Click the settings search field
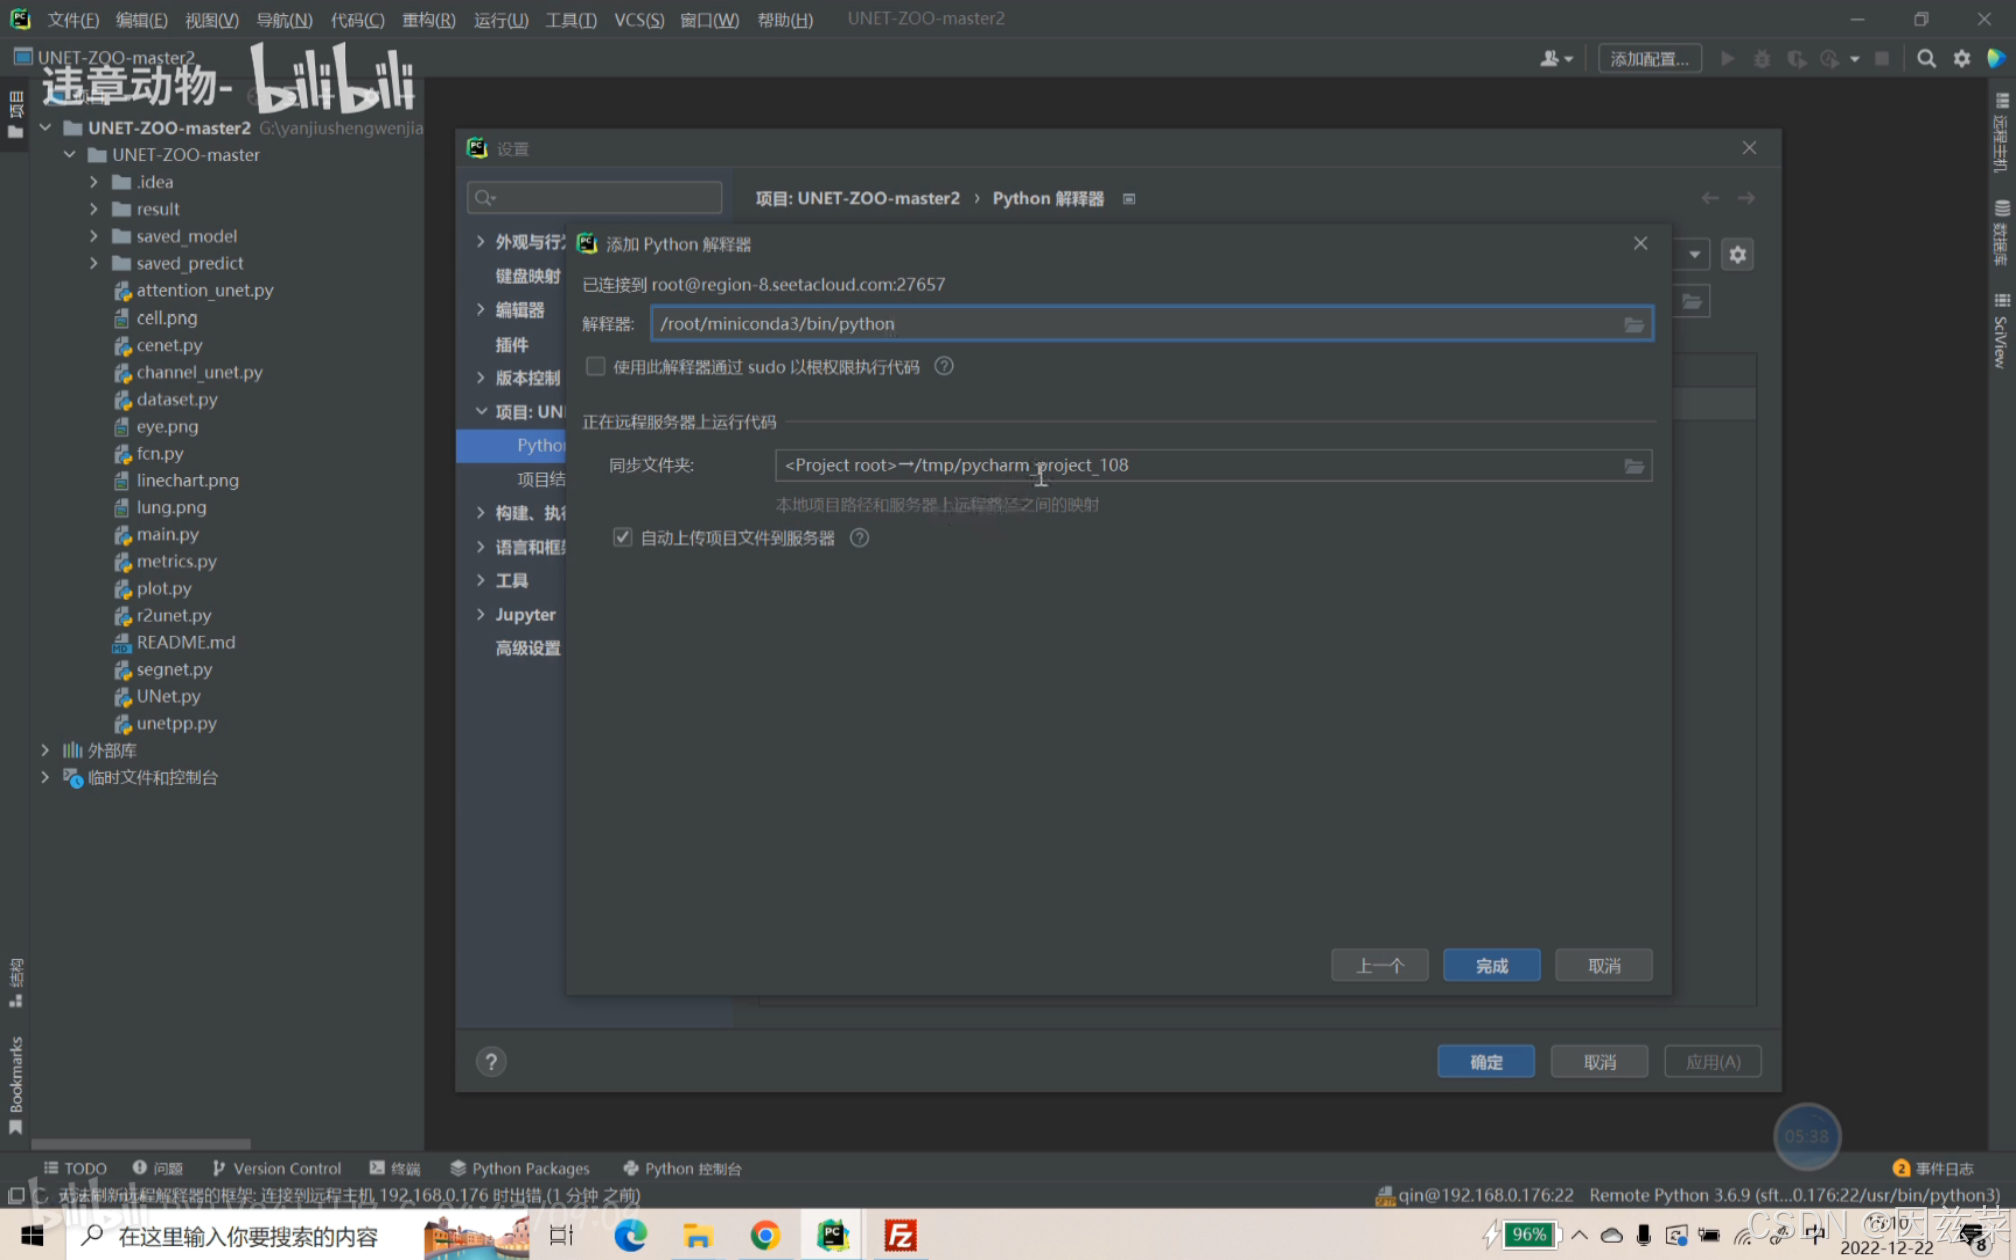Image resolution: width=2016 pixels, height=1260 pixels. pyautogui.click(x=600, y=198)
